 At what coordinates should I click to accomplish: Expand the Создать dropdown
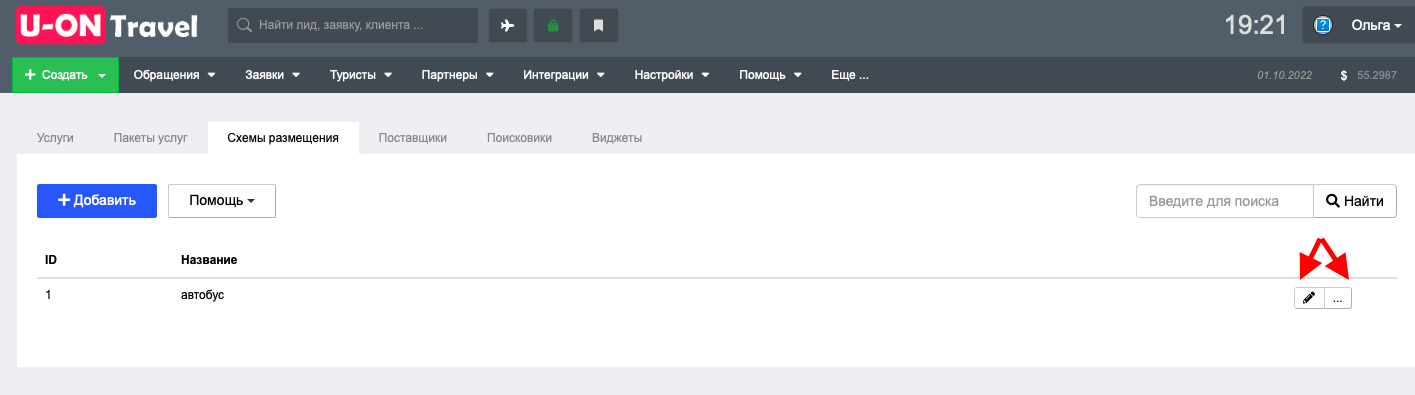click(x=65, y=75)
